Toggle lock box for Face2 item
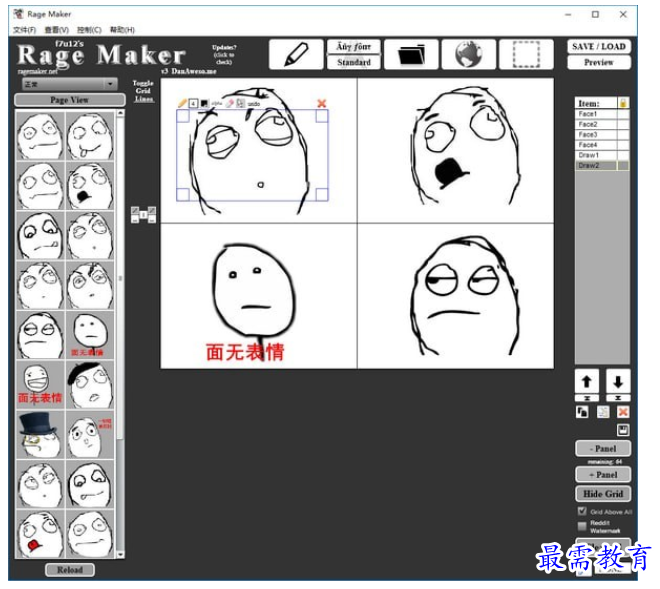 pyautogui.click(x=623, y=124)
